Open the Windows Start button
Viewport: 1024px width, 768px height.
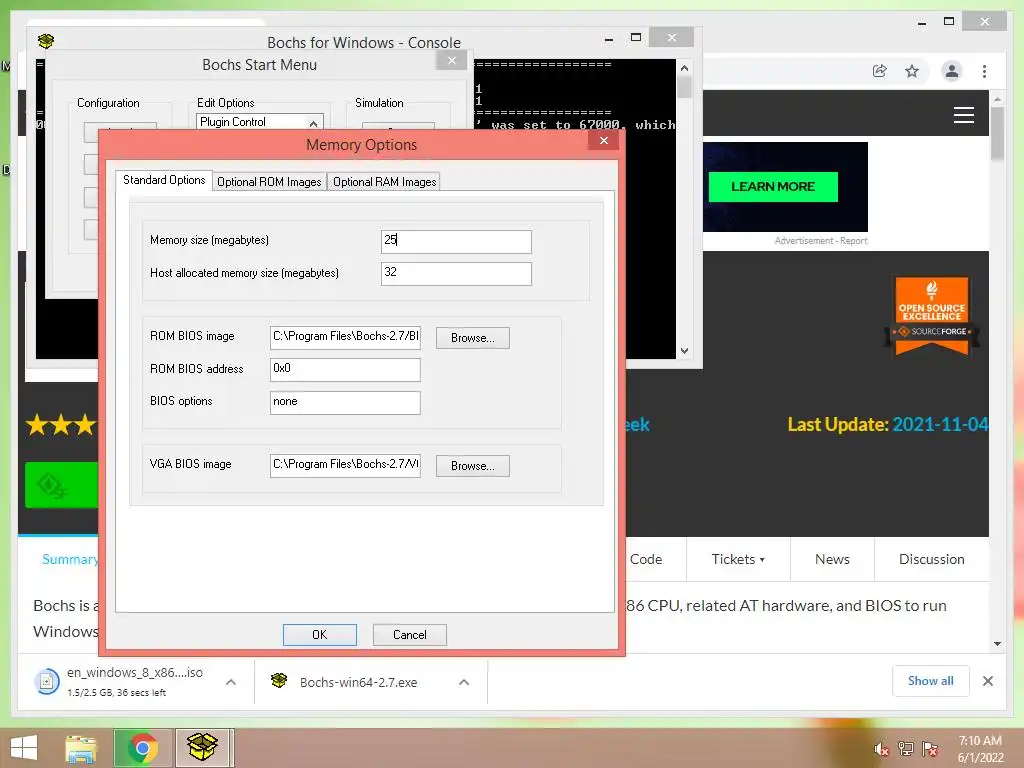[24, 748]
